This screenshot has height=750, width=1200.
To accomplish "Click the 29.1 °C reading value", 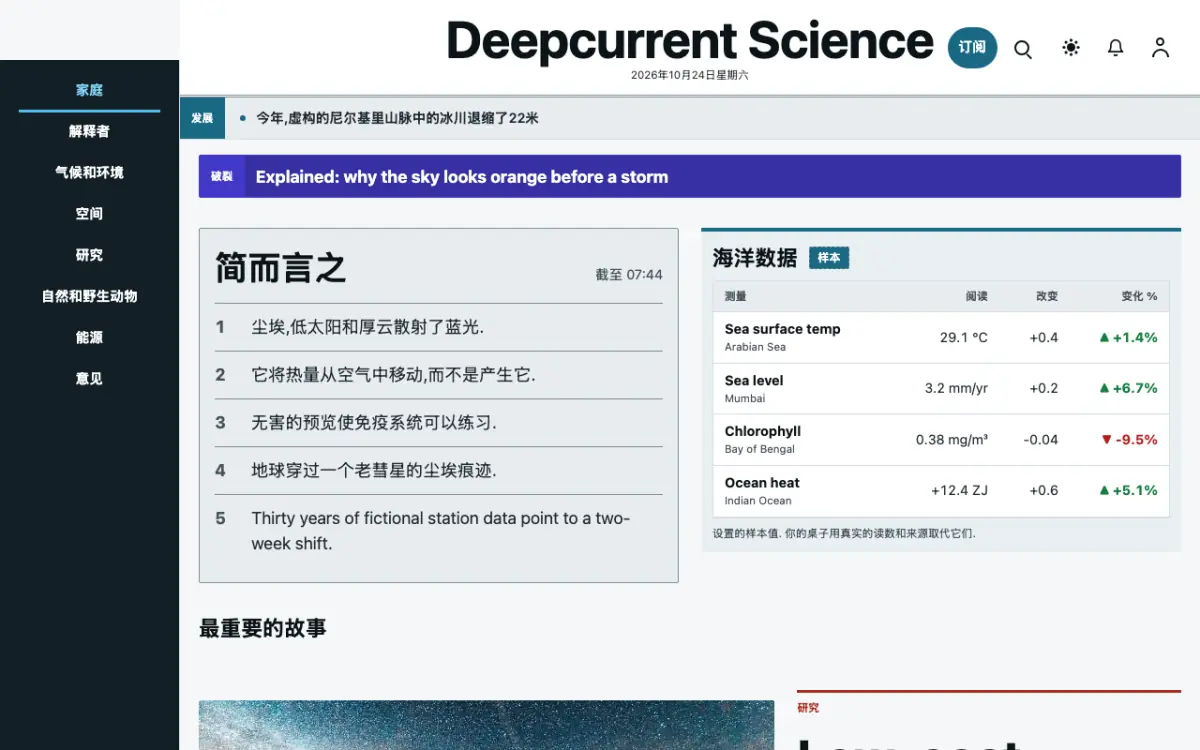I will (x=964, y=337).
